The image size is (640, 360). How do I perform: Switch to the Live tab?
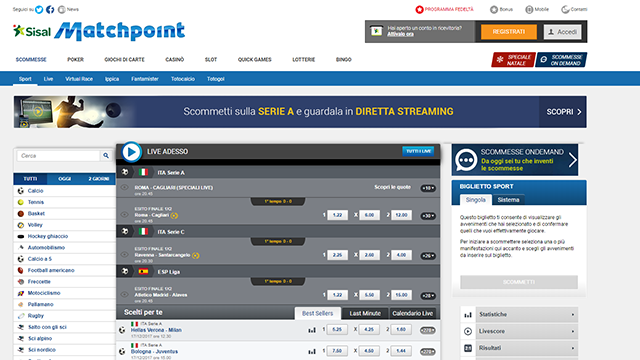pos(48,79)
